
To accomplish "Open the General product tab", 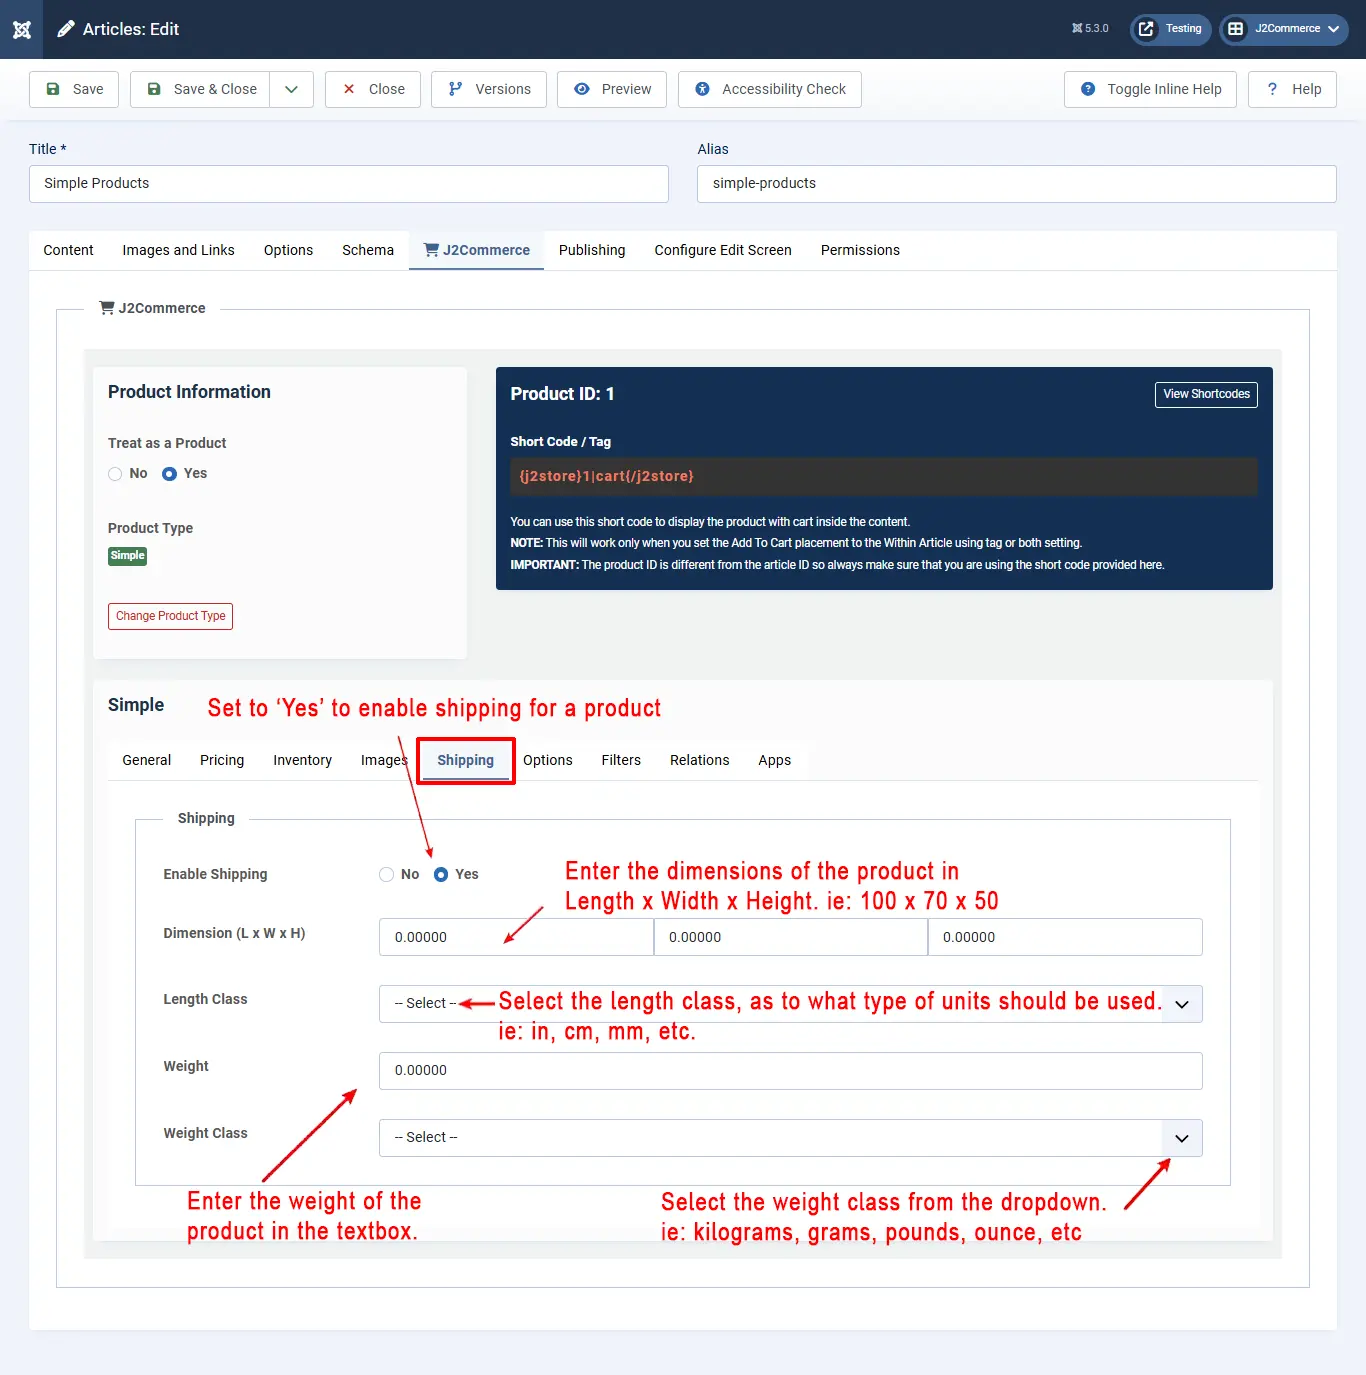I will tap(147, 760).
